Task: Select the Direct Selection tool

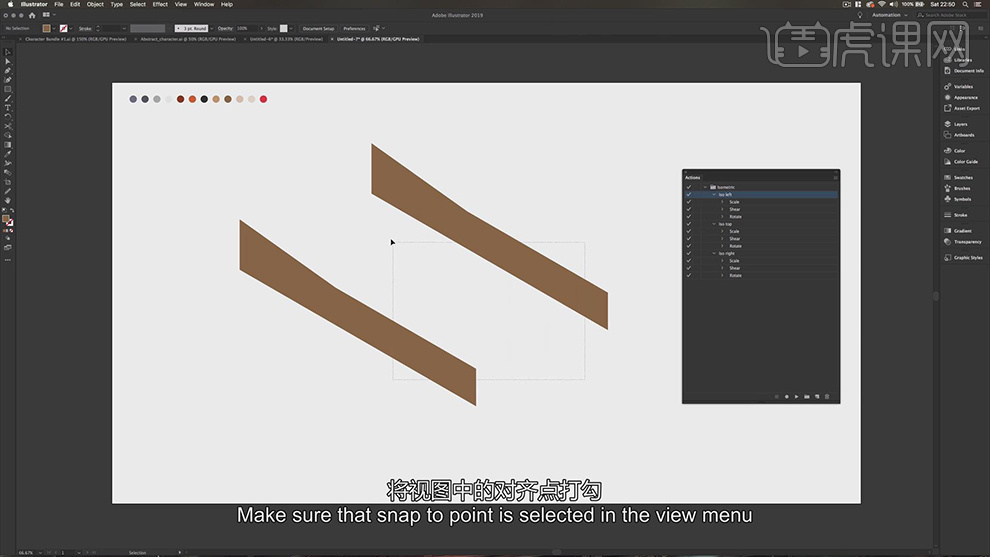Action: 8,61
